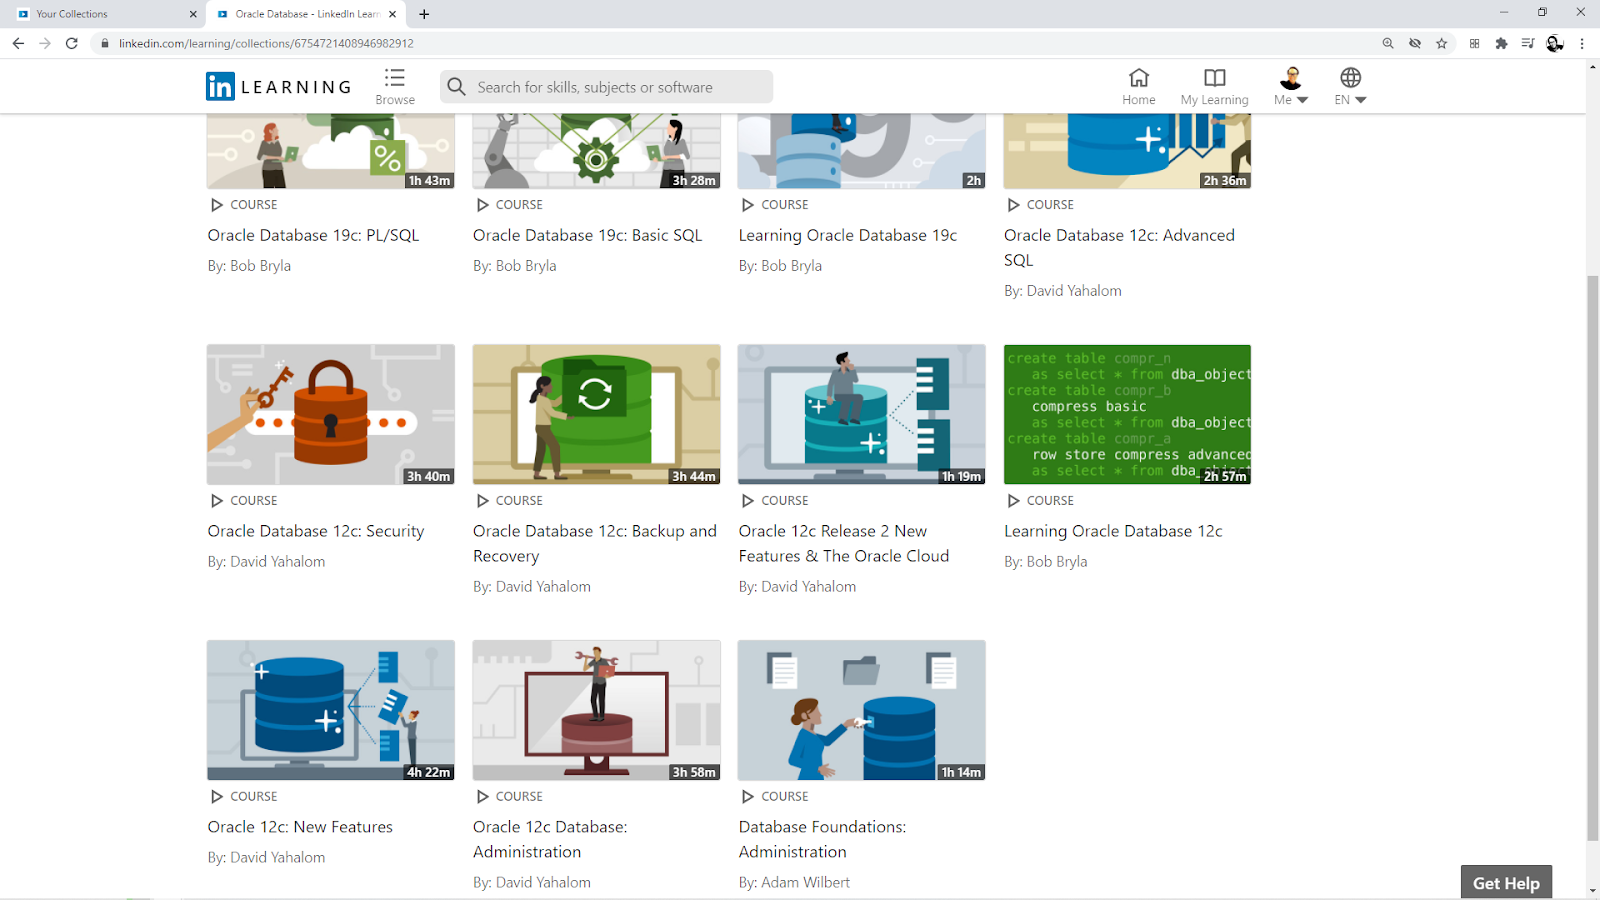The width and height of the screenshot is (1600, 900).
Task: Go back with browser back arrow
Action: point(18,43)
